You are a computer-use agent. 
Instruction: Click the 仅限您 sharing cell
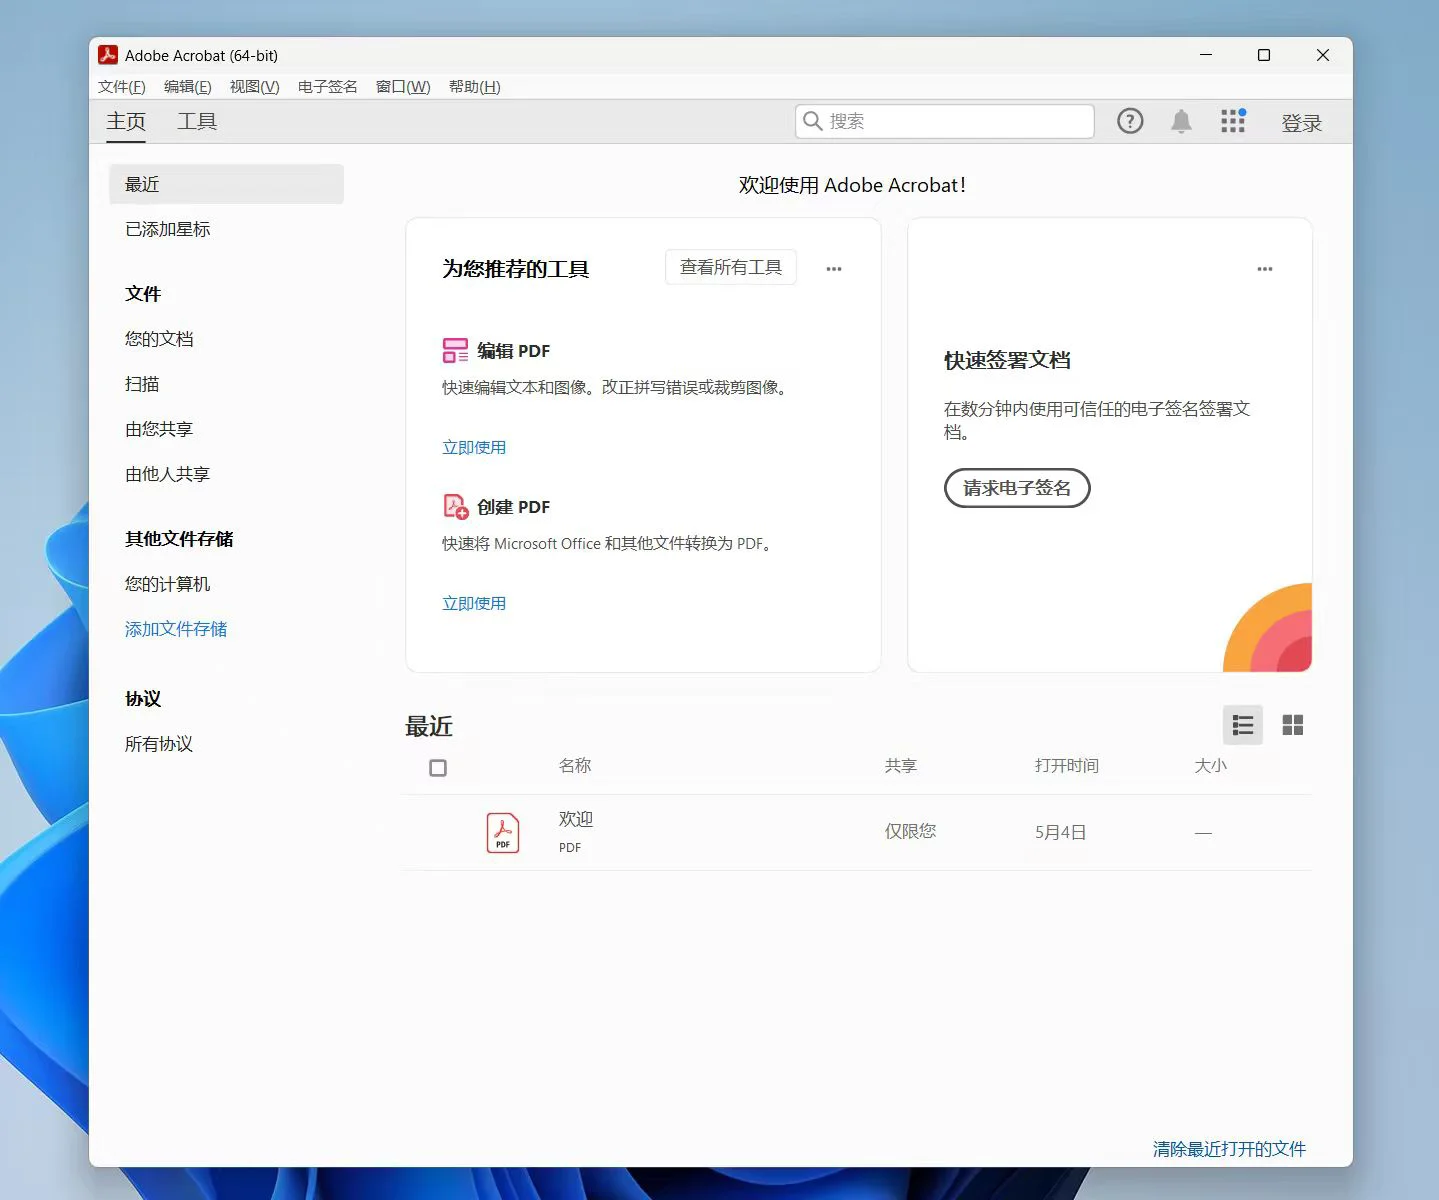click(910, 831)
